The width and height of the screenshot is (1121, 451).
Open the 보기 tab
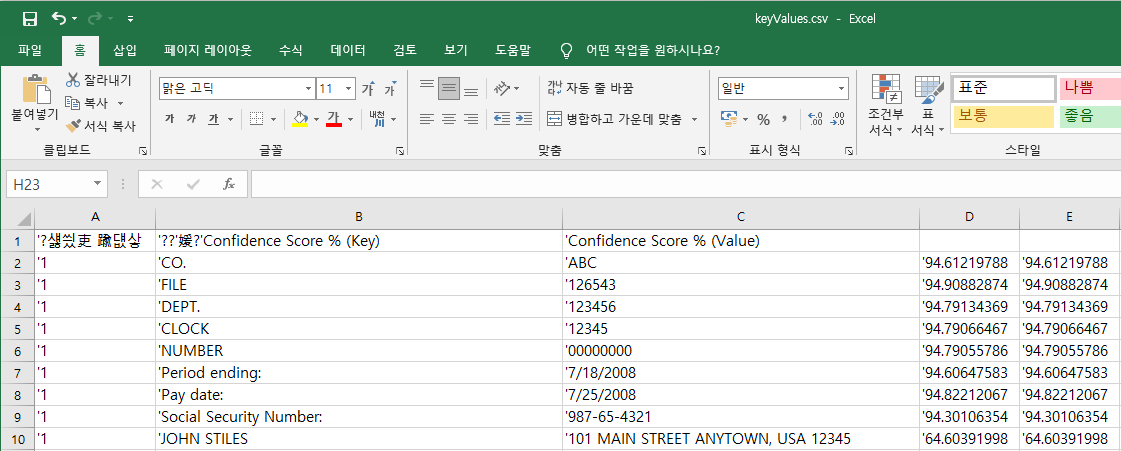coord(455,50)
